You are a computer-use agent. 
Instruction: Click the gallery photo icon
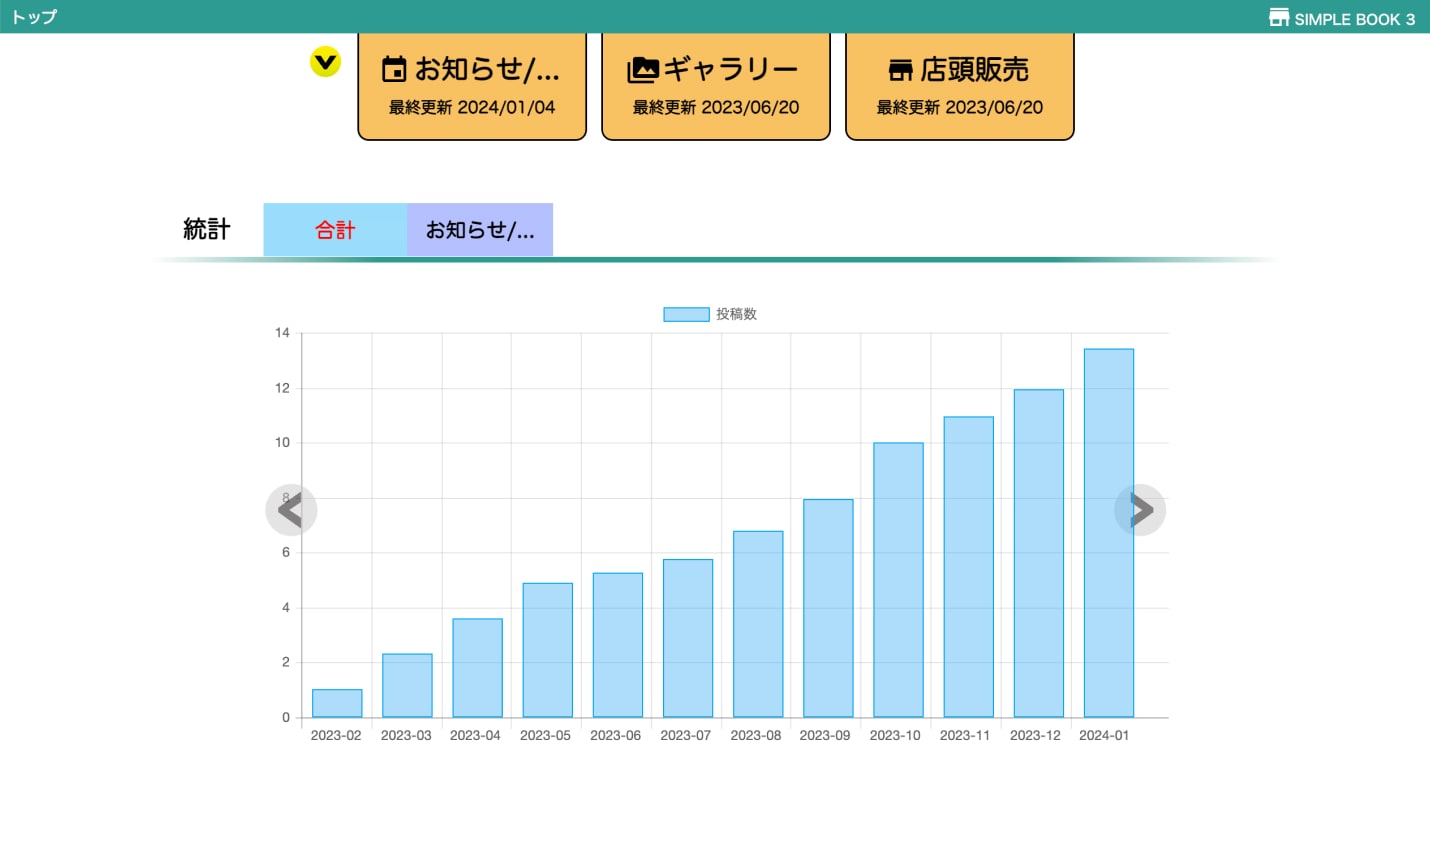[643, 70]
